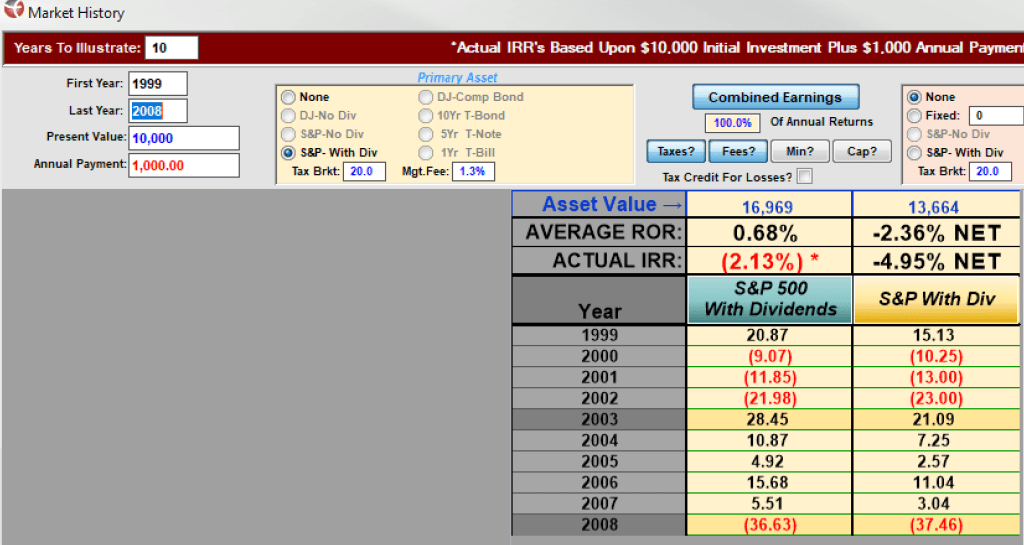Click the First Year field showing 1999
Viewport: 1024px width, 545px height.
[157, 84]
